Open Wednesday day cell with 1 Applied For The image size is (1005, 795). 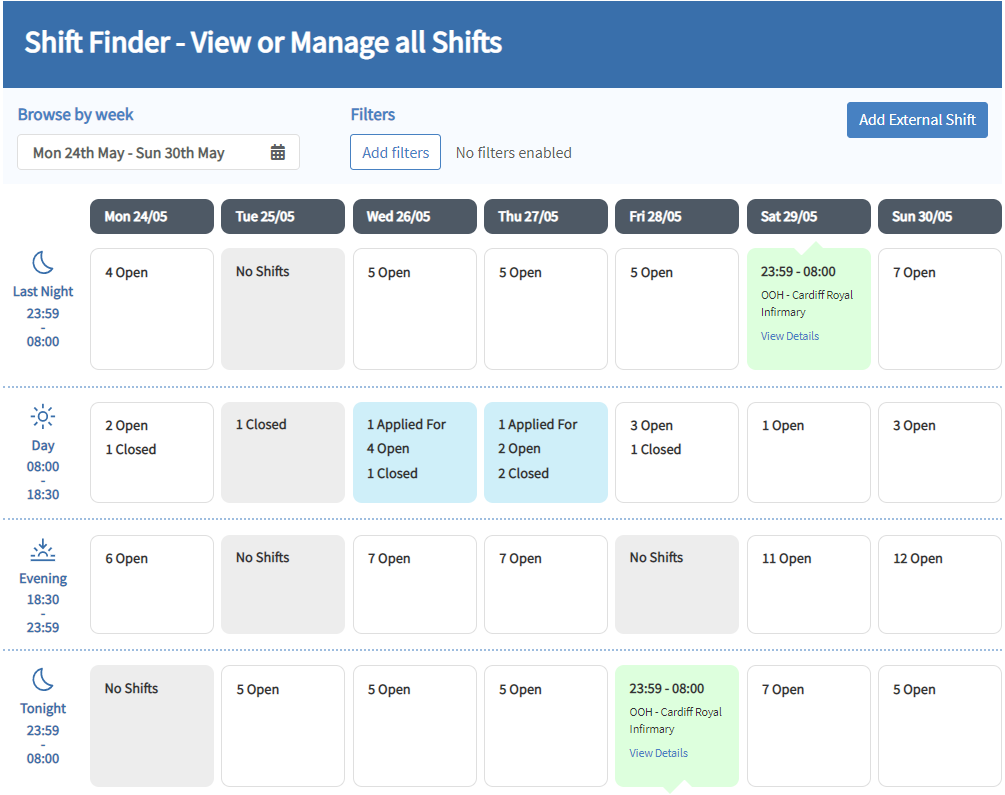tap(415, 452)
